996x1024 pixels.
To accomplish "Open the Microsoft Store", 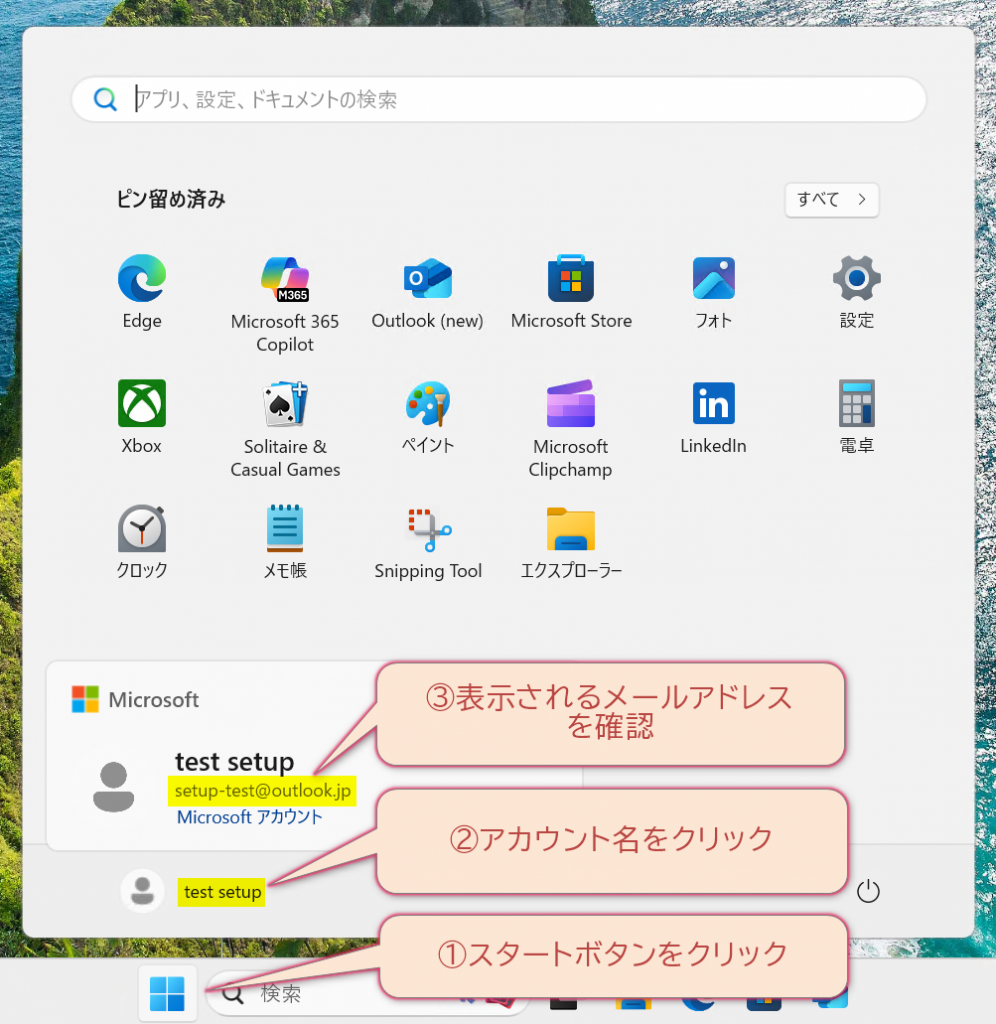I will click(x=570, y=279).
